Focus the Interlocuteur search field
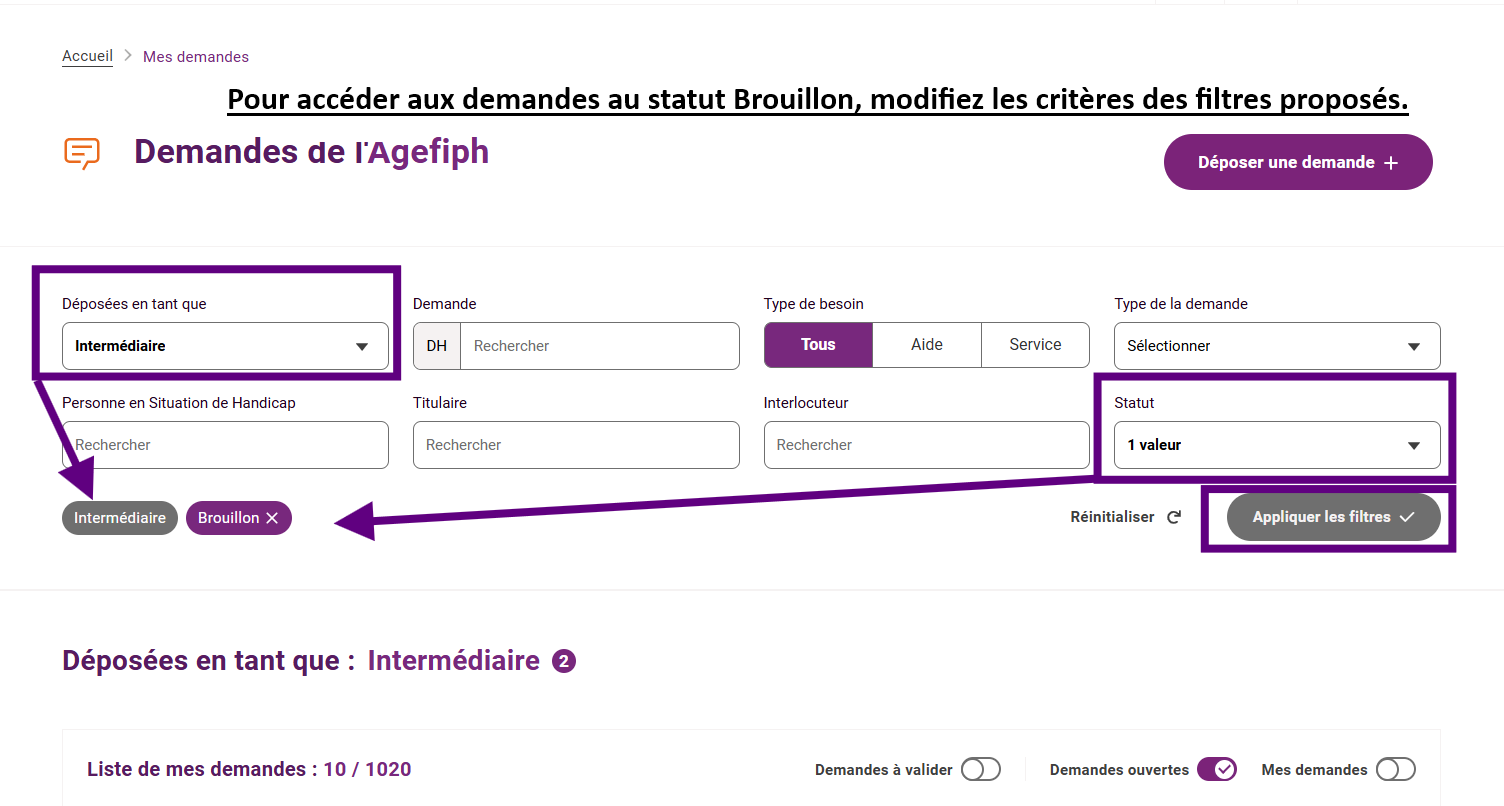 (927, 445)
